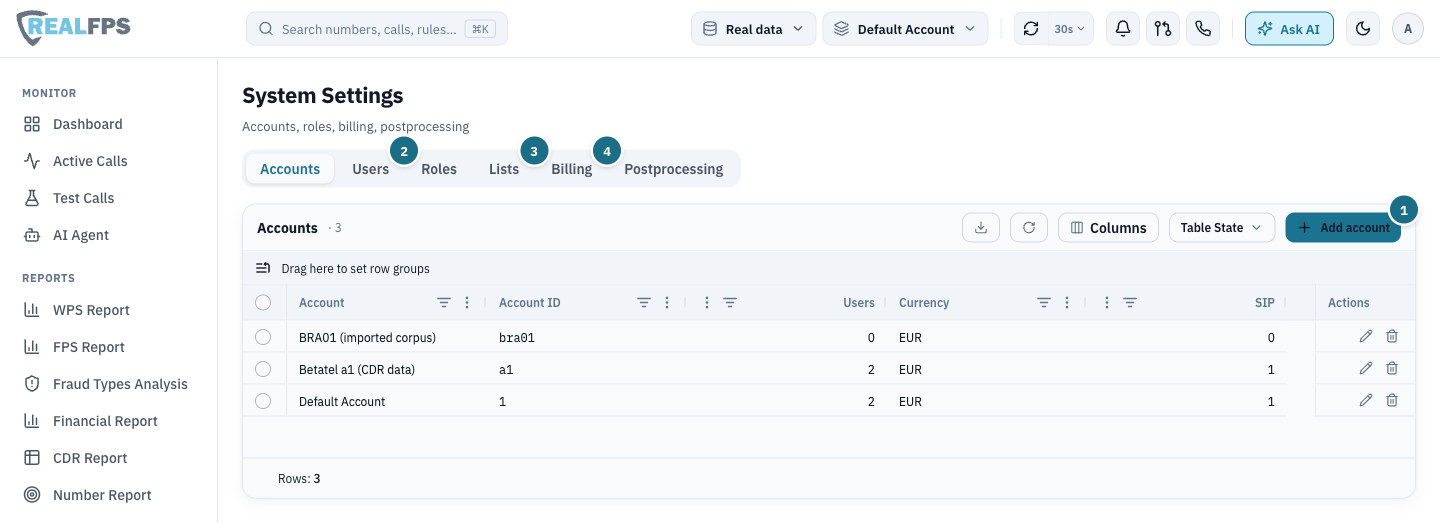Click the routing branches icon in top bar
Viewport: 1440px width, 523px height.
[x=1163, y=29]
